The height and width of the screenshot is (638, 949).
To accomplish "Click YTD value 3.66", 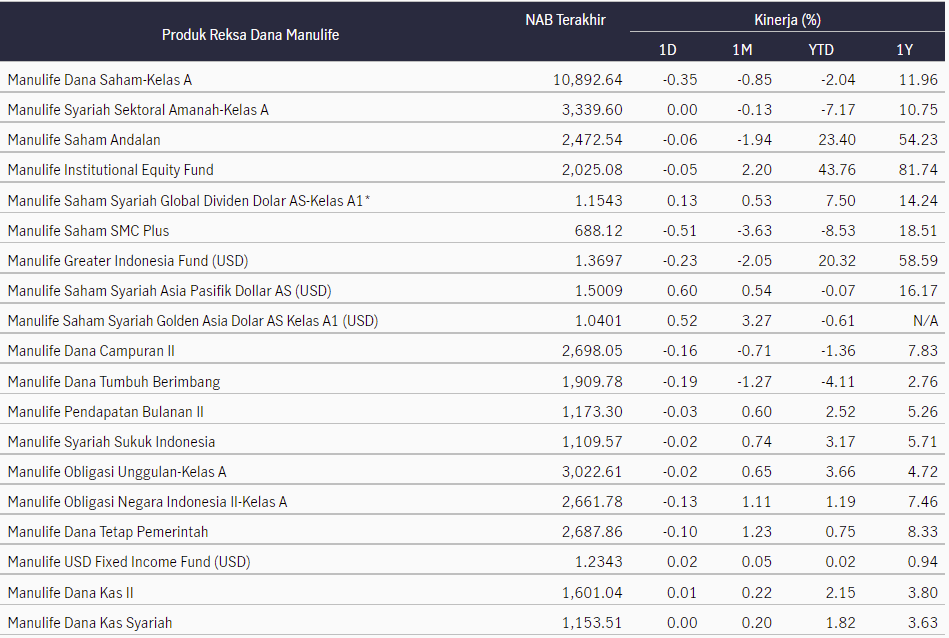I will point(841,472).
